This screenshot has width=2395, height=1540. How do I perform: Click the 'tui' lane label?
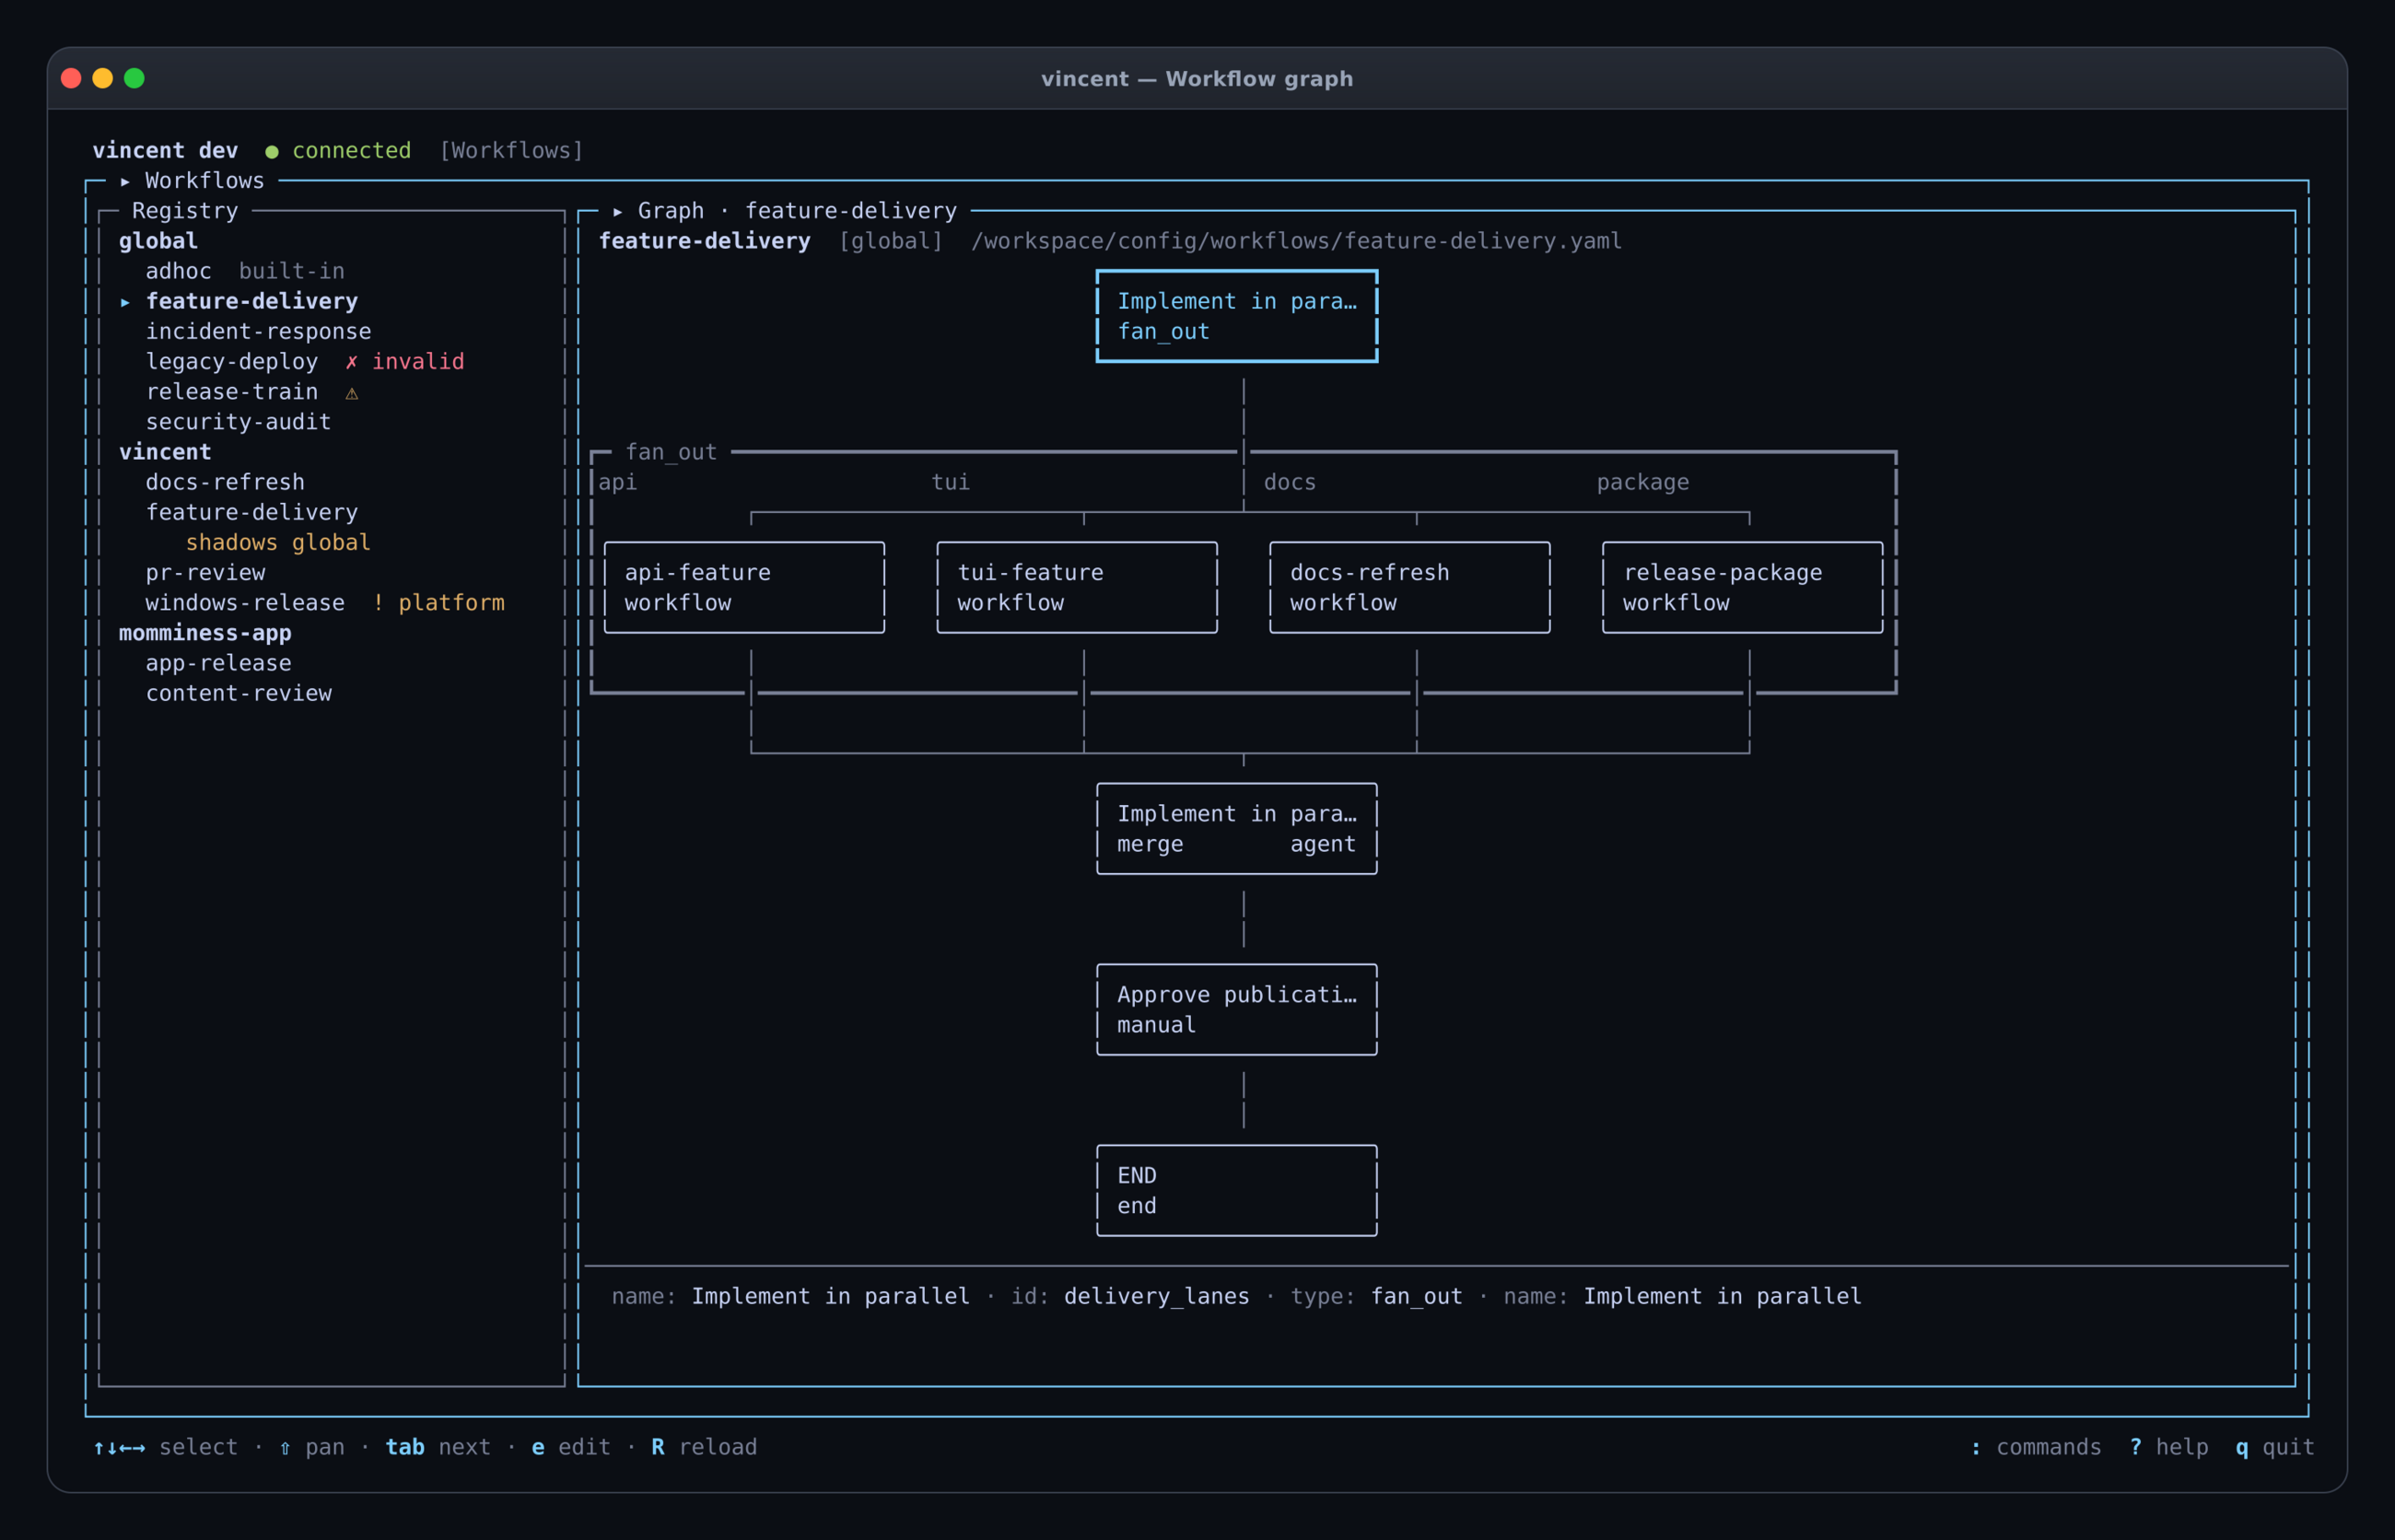coord(951,482)
